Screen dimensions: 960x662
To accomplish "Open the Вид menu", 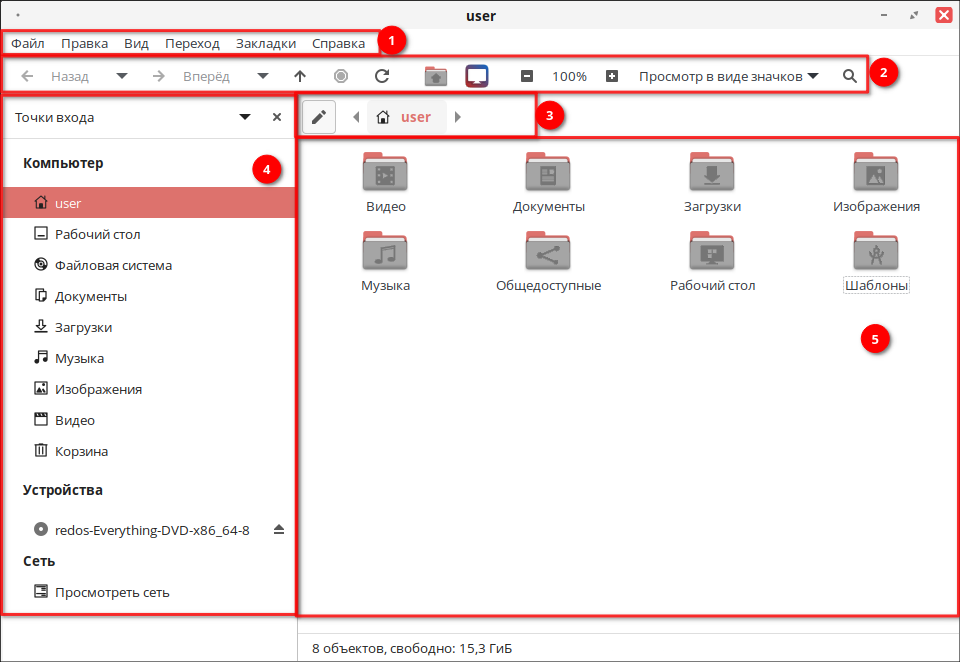I will [x=136, y=43].
